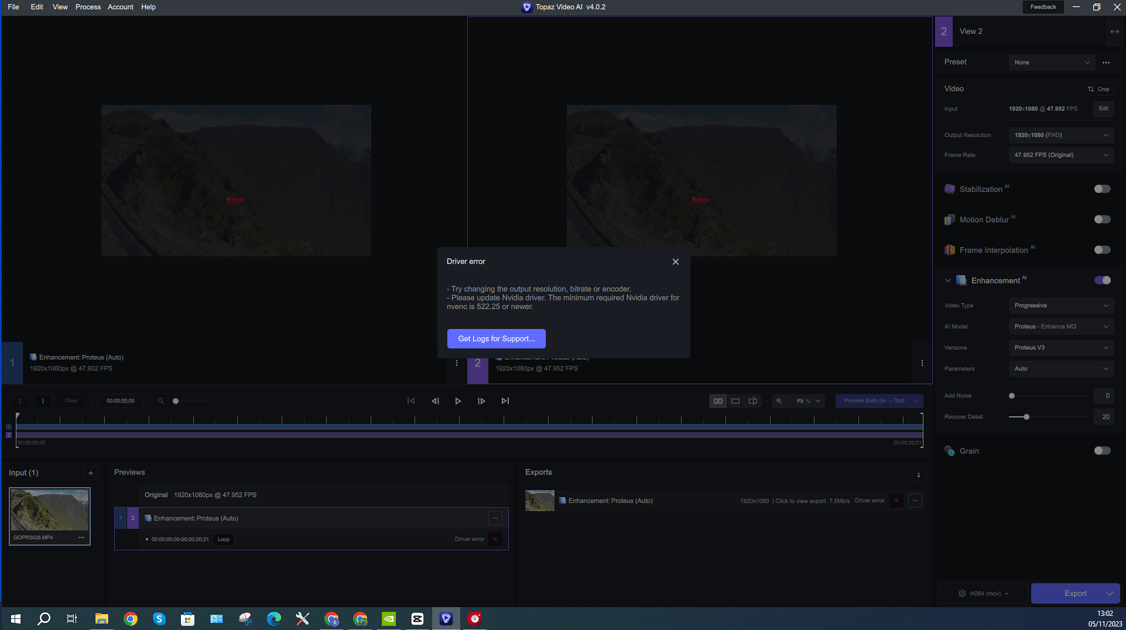Viewport: 1126px width, 630px height.
Task: Select the split-screen comparison icon
Action: (x=752, y=400)
